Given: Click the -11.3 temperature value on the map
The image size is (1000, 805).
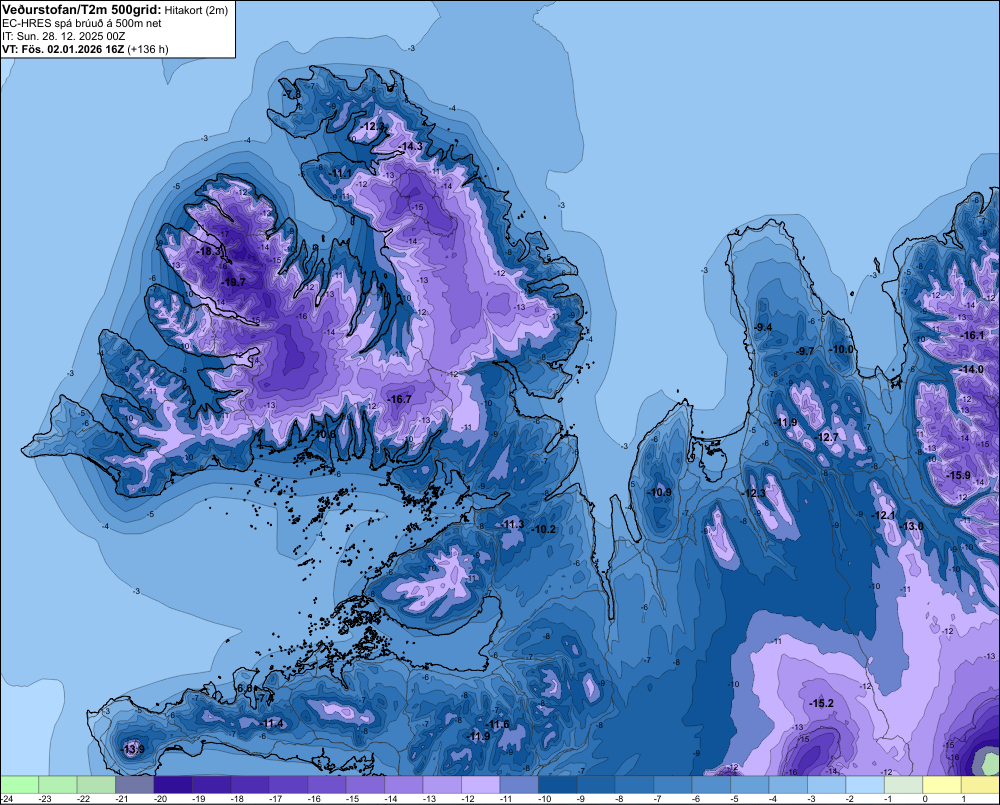Looking at the screenshot, I should point(513,524).
